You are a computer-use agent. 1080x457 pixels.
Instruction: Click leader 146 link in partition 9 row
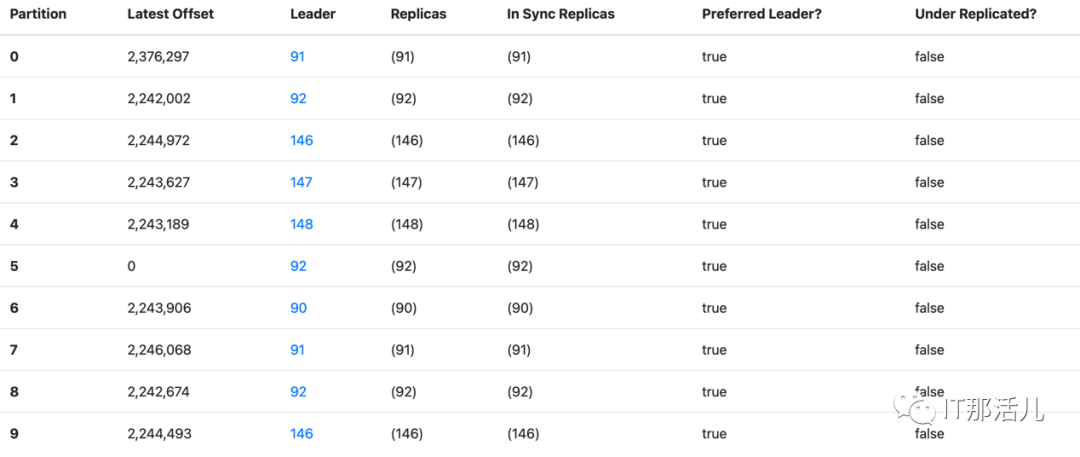(301, 434)
